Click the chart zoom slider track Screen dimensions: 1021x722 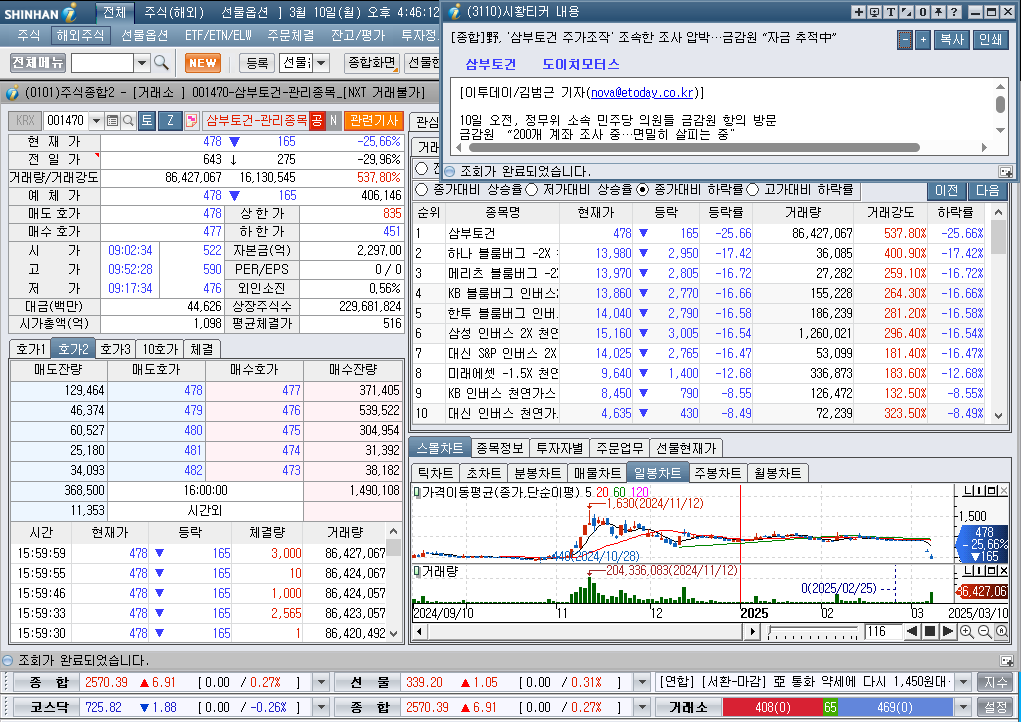pos(813,632)
